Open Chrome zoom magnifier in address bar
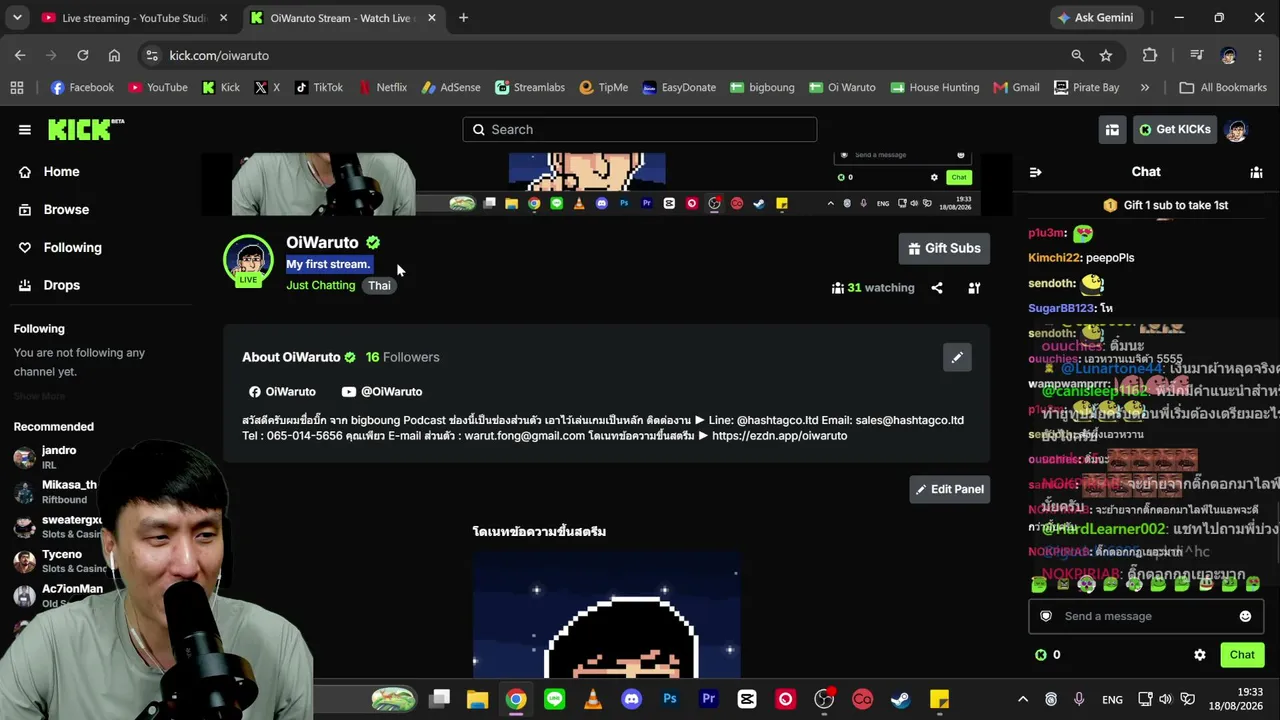Viewport: 1280px width, 720px height. point(1077,55)
